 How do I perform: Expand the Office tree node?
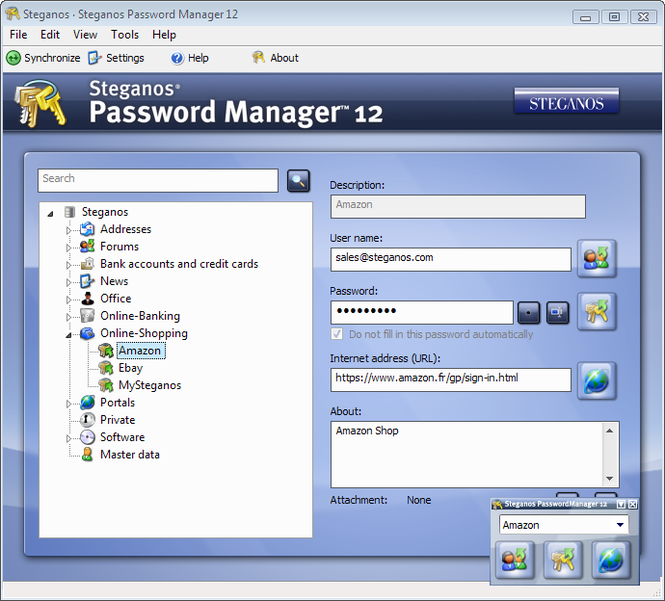[x=68, y=299]
